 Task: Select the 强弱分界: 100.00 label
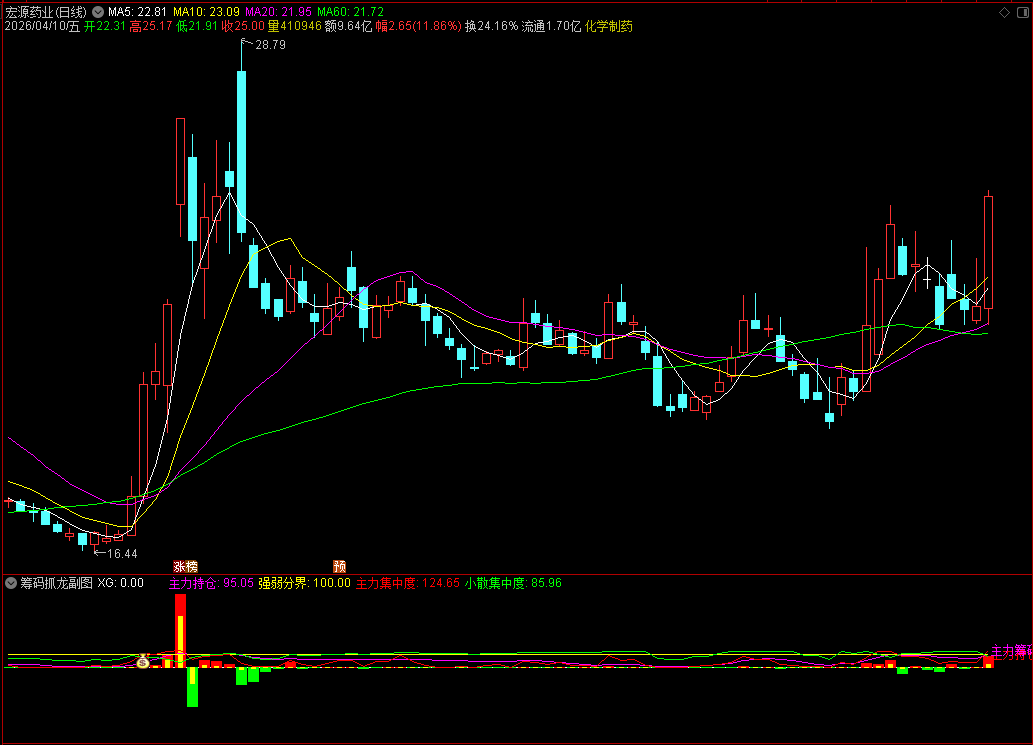point(304,583)
